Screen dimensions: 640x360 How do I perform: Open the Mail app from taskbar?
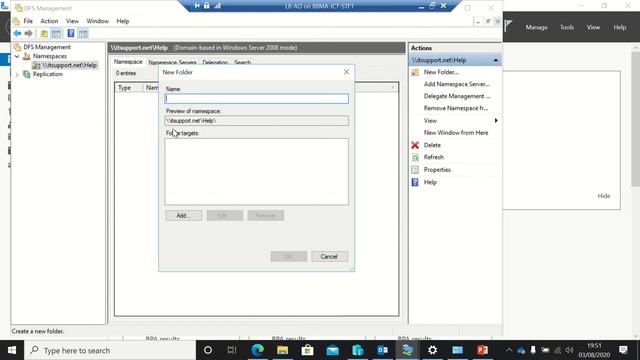pos(333,350)
